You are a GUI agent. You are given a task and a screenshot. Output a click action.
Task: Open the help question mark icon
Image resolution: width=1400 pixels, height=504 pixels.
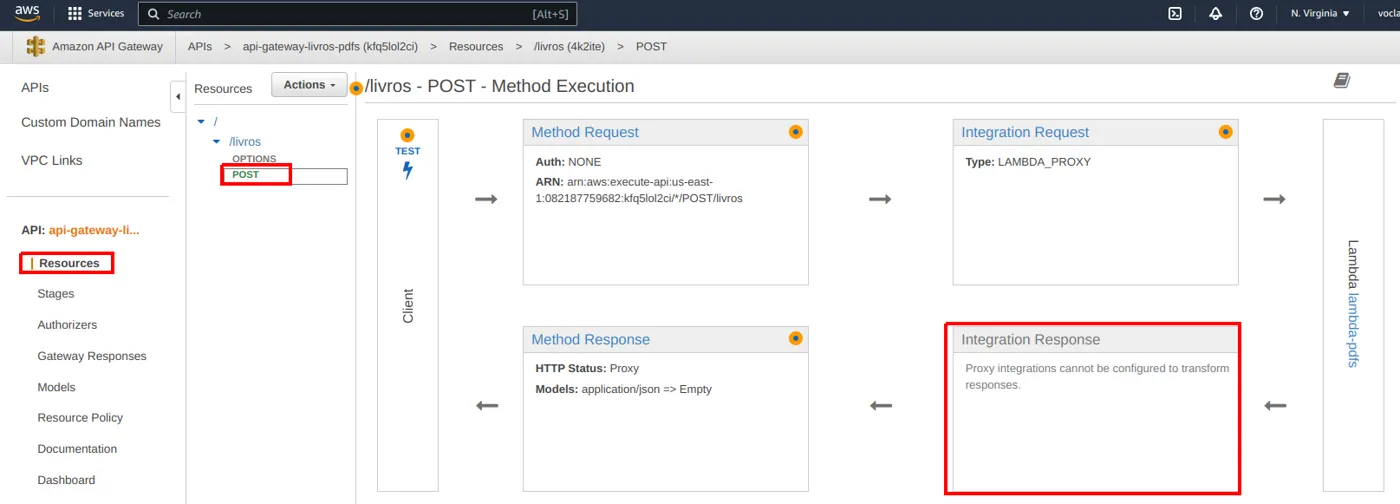pyautogui.click(x=1257, y=14)
